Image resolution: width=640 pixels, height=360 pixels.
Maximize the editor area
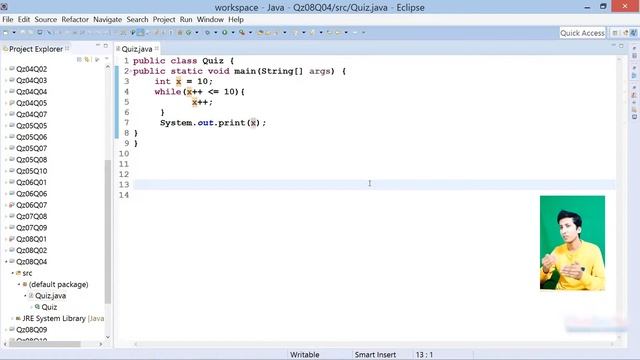click(x=621, y=46)
